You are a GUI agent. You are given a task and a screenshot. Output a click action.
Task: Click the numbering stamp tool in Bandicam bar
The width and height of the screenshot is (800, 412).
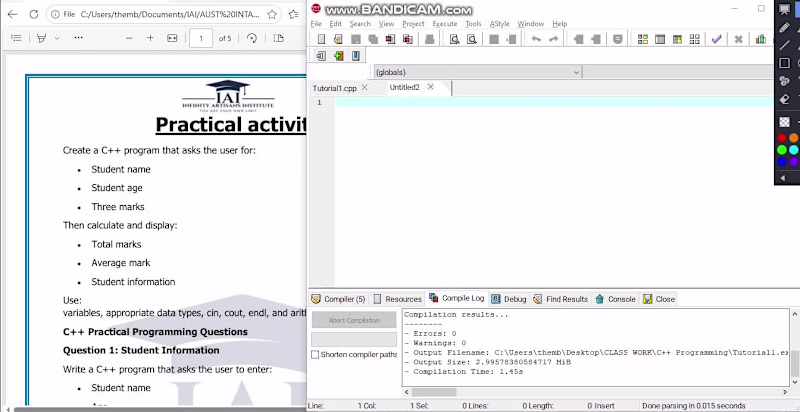pyautogui.click(x=785, y=81)
